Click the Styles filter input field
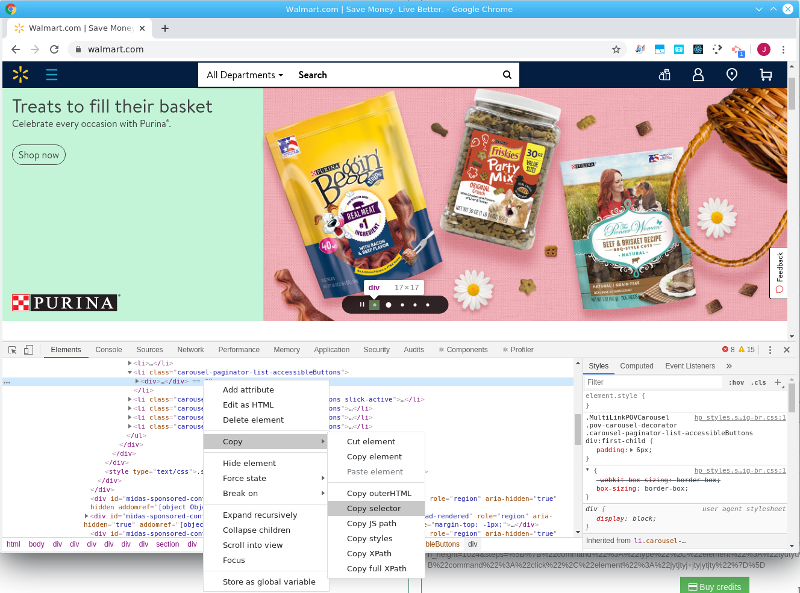 click(x=650, y=382)
